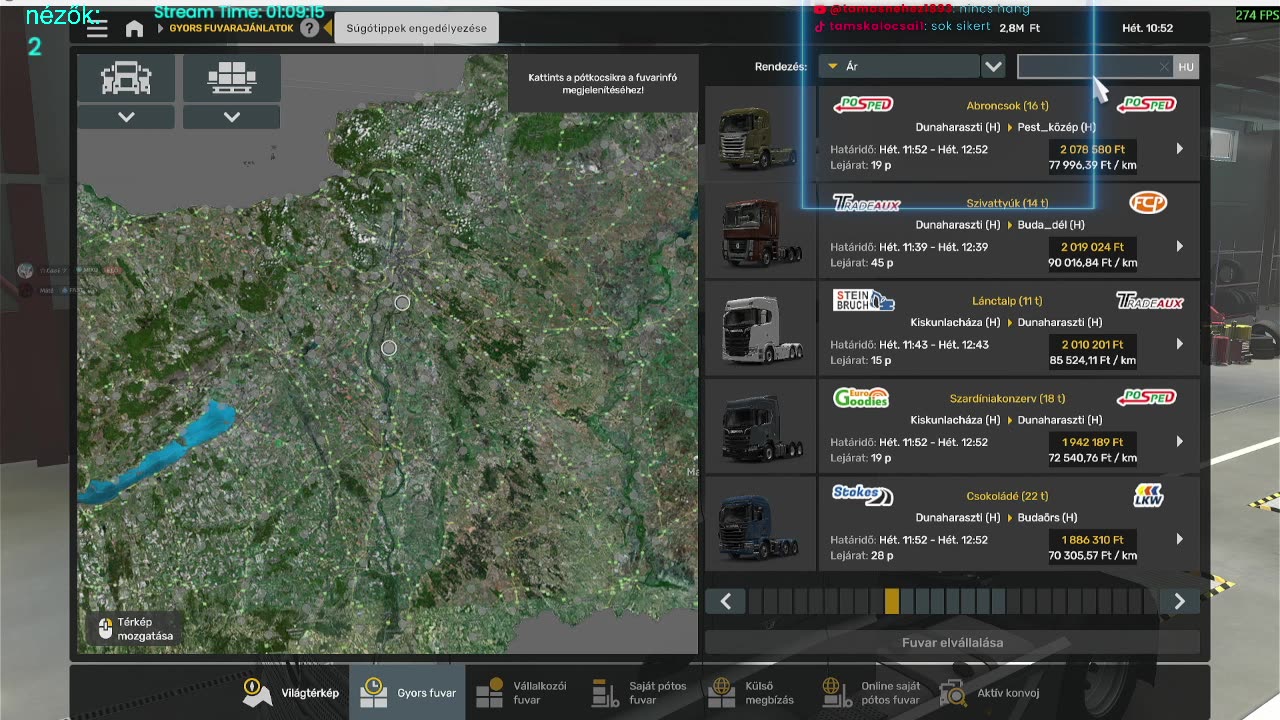
Task: Expand chevron under truck filter icon
Action: tap(126, 117)
